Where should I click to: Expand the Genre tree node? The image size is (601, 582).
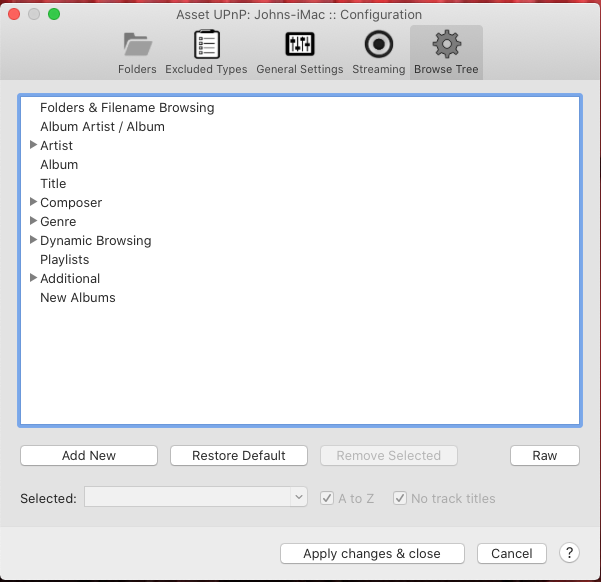click(34, 221)
